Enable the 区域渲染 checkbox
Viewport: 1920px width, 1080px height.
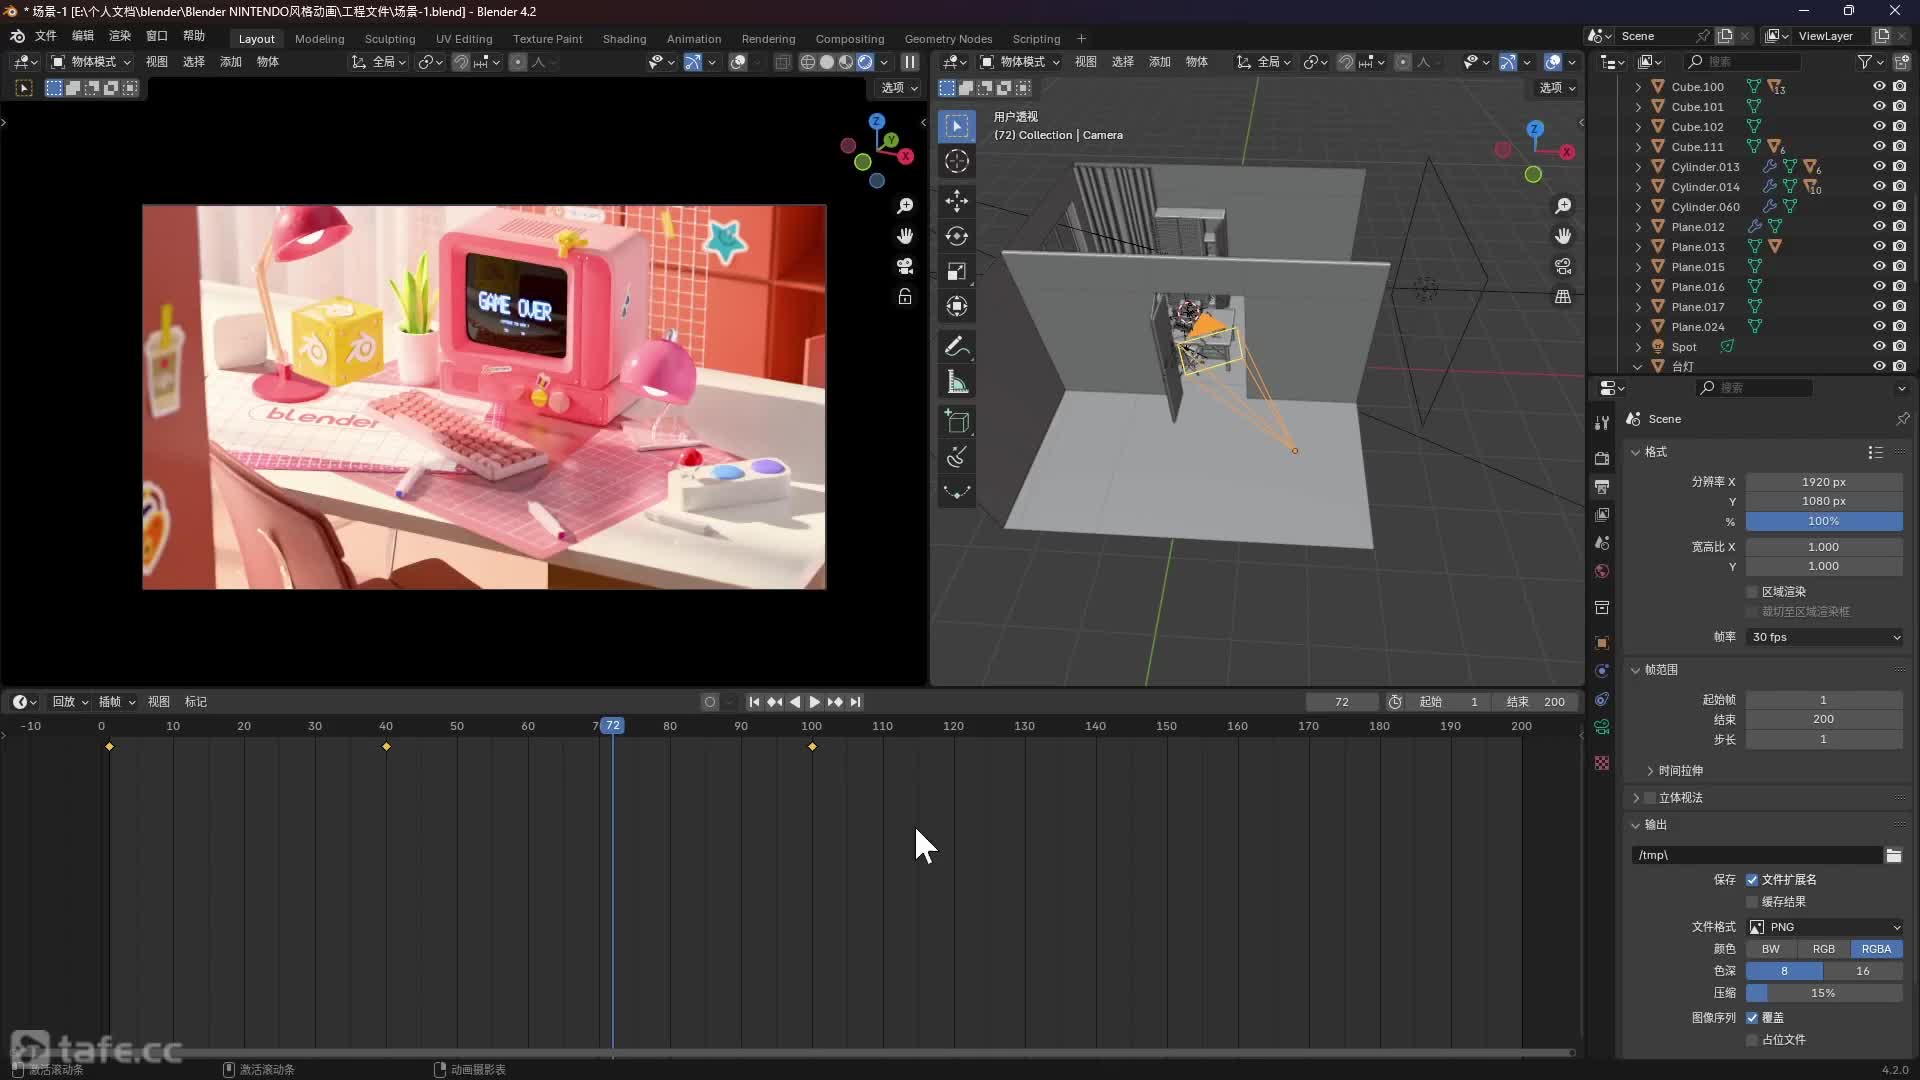(x=1752, y=592)
